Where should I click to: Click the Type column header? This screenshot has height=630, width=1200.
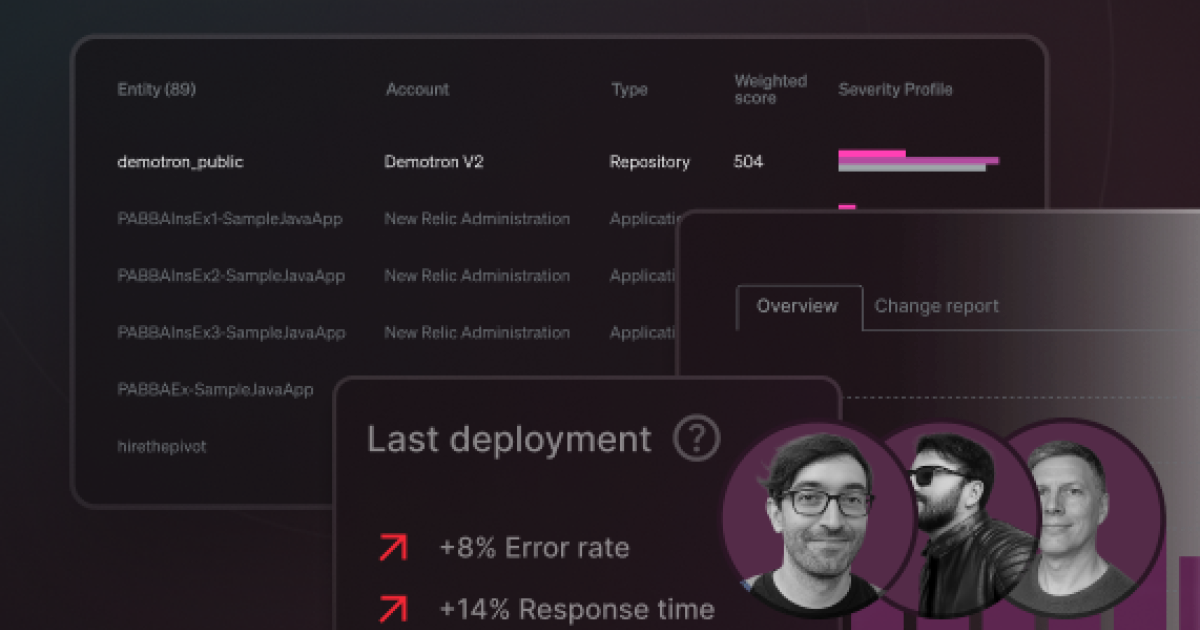click(x=629, y=89)
